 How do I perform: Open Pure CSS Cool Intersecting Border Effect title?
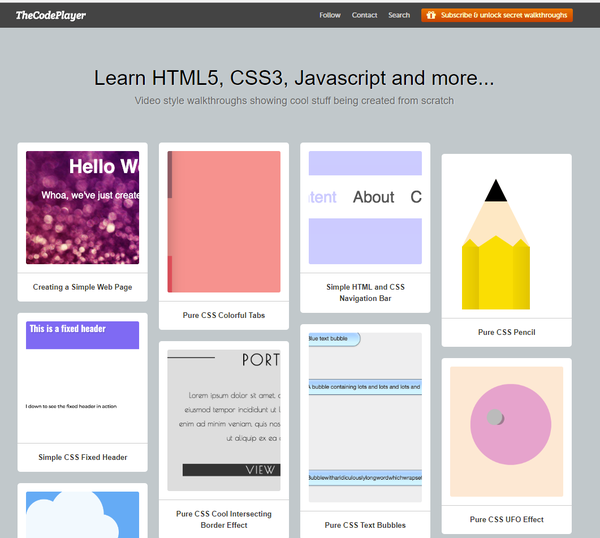224,519
